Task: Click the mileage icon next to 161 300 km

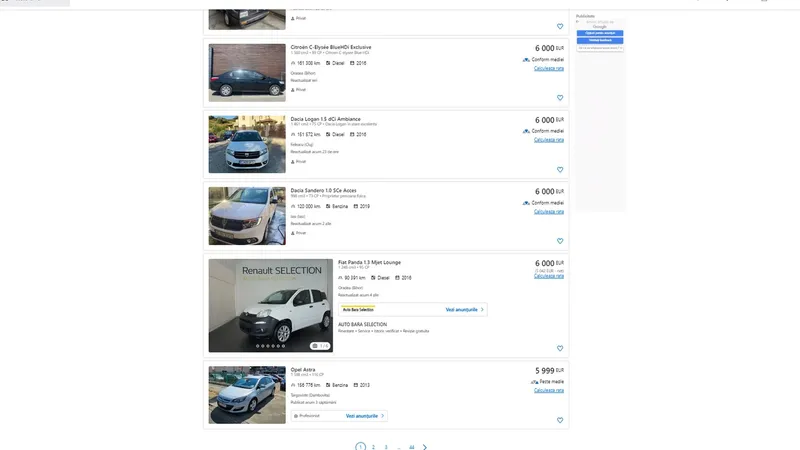Action: (x=293, y=63)
